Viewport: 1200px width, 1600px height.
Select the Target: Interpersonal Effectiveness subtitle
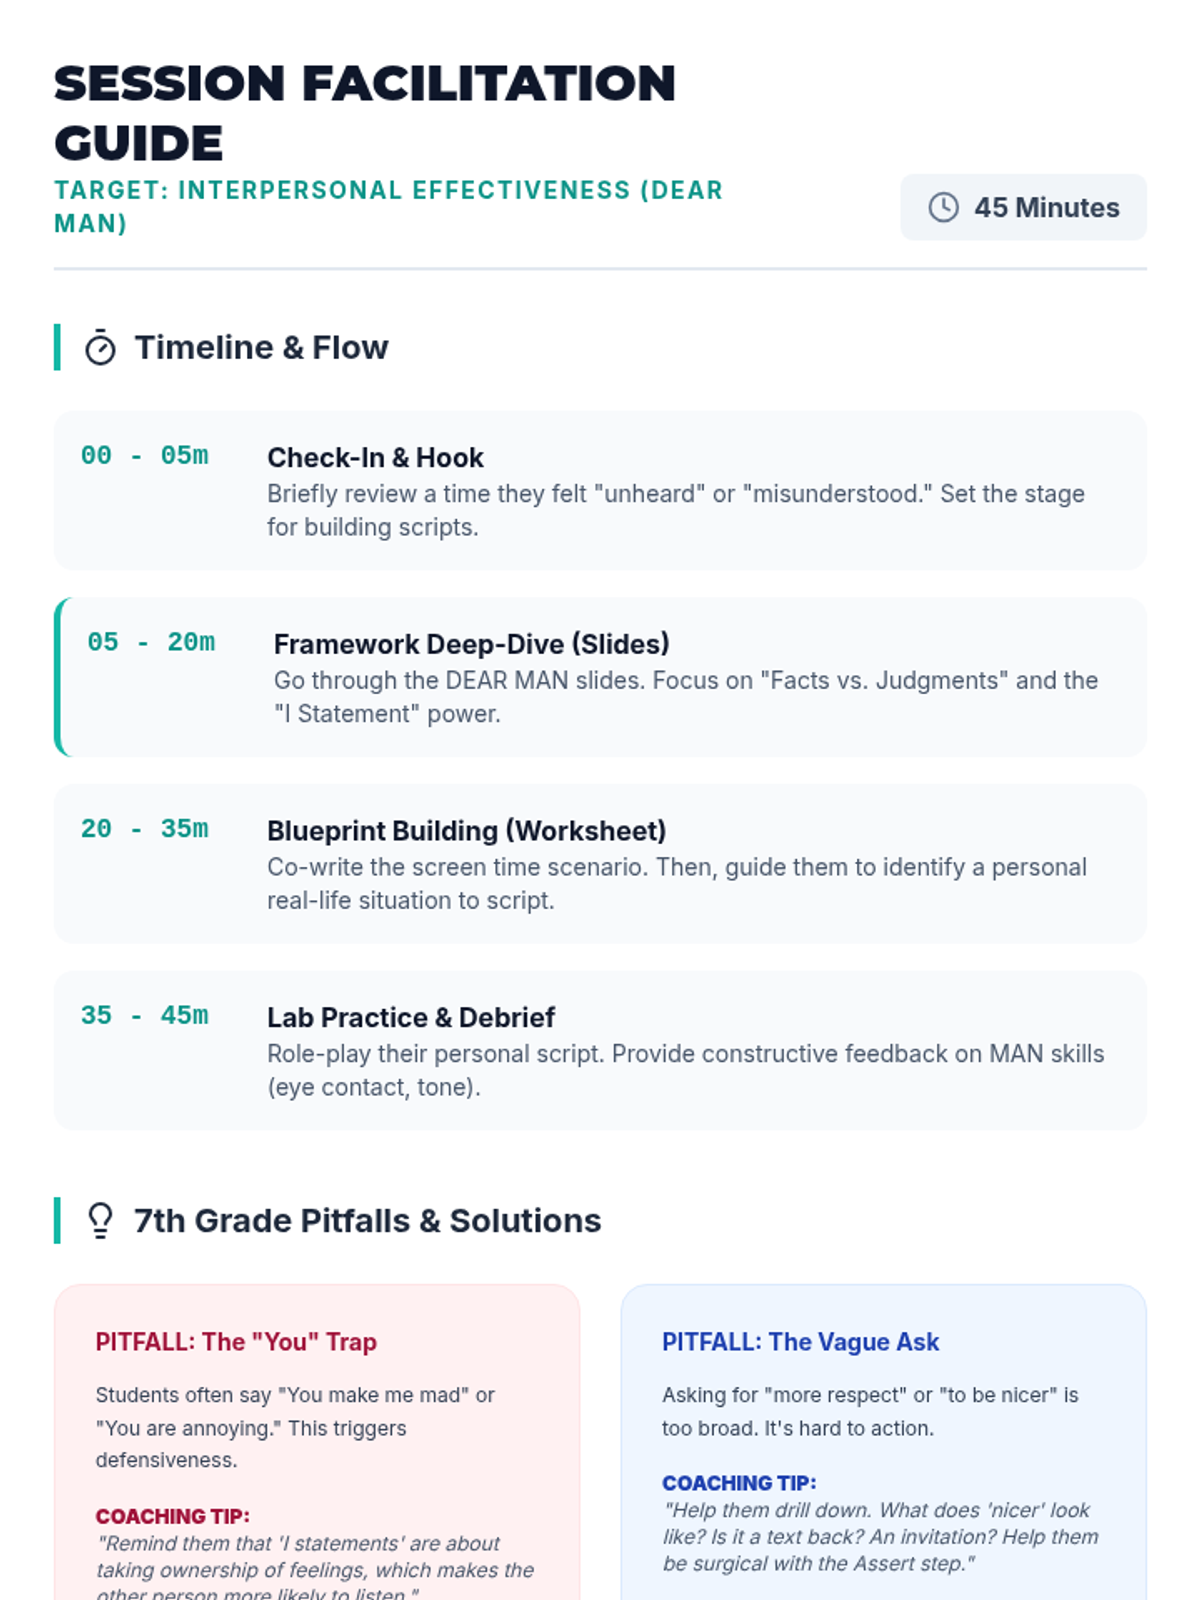point(388,206)
